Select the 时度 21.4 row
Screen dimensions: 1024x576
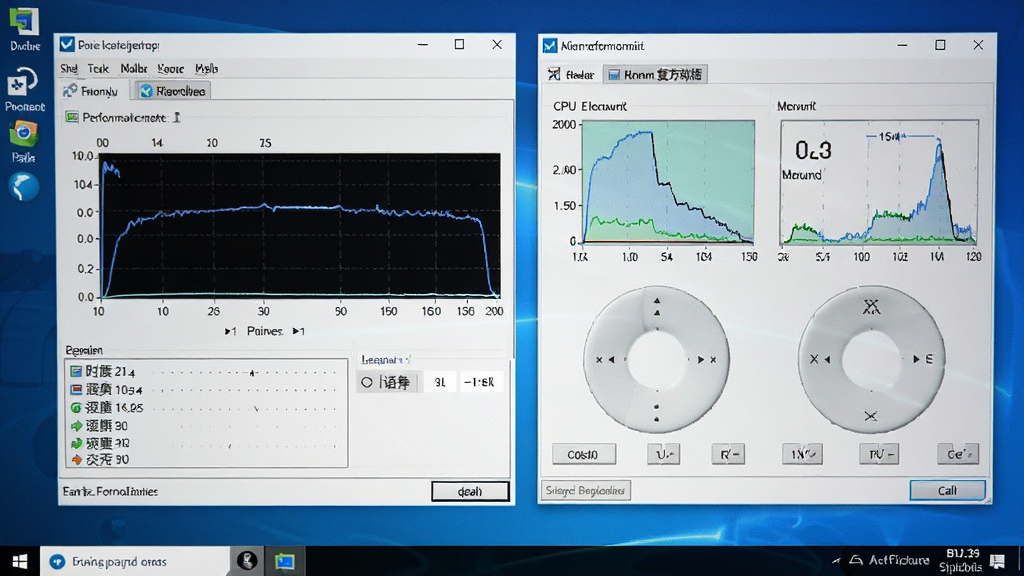point(206,372)
